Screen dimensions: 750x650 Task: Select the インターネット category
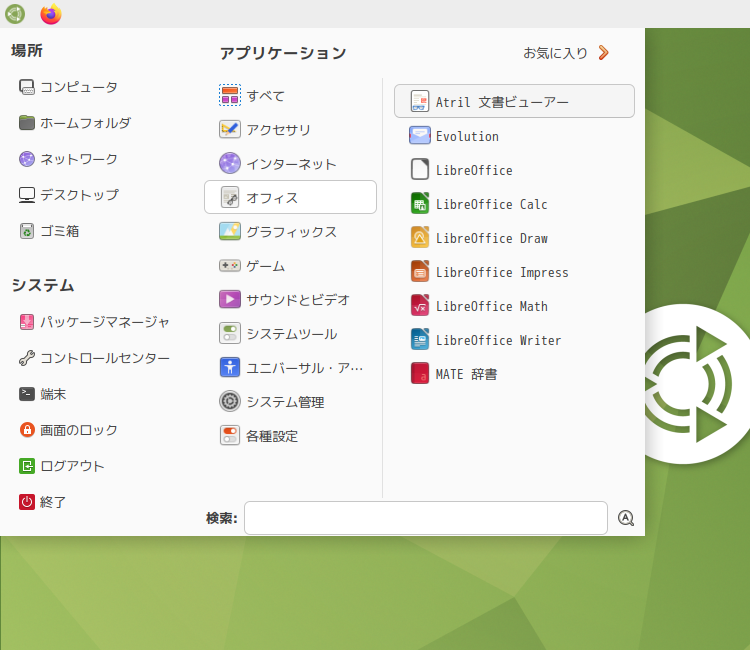point(290,164)
